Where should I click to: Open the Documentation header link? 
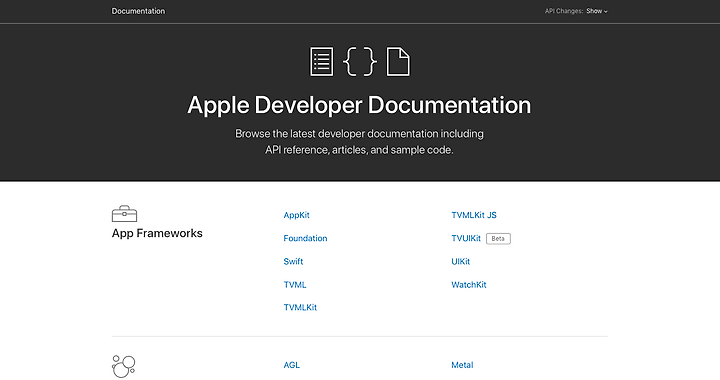138,11
